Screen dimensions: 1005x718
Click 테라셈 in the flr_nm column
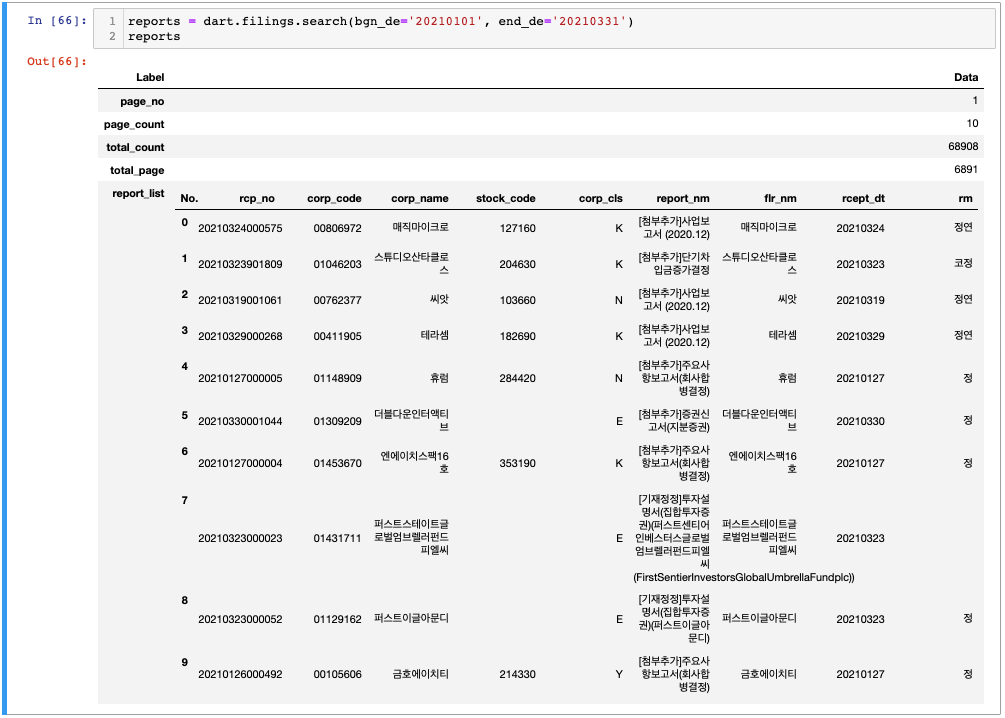coord(783,335)
